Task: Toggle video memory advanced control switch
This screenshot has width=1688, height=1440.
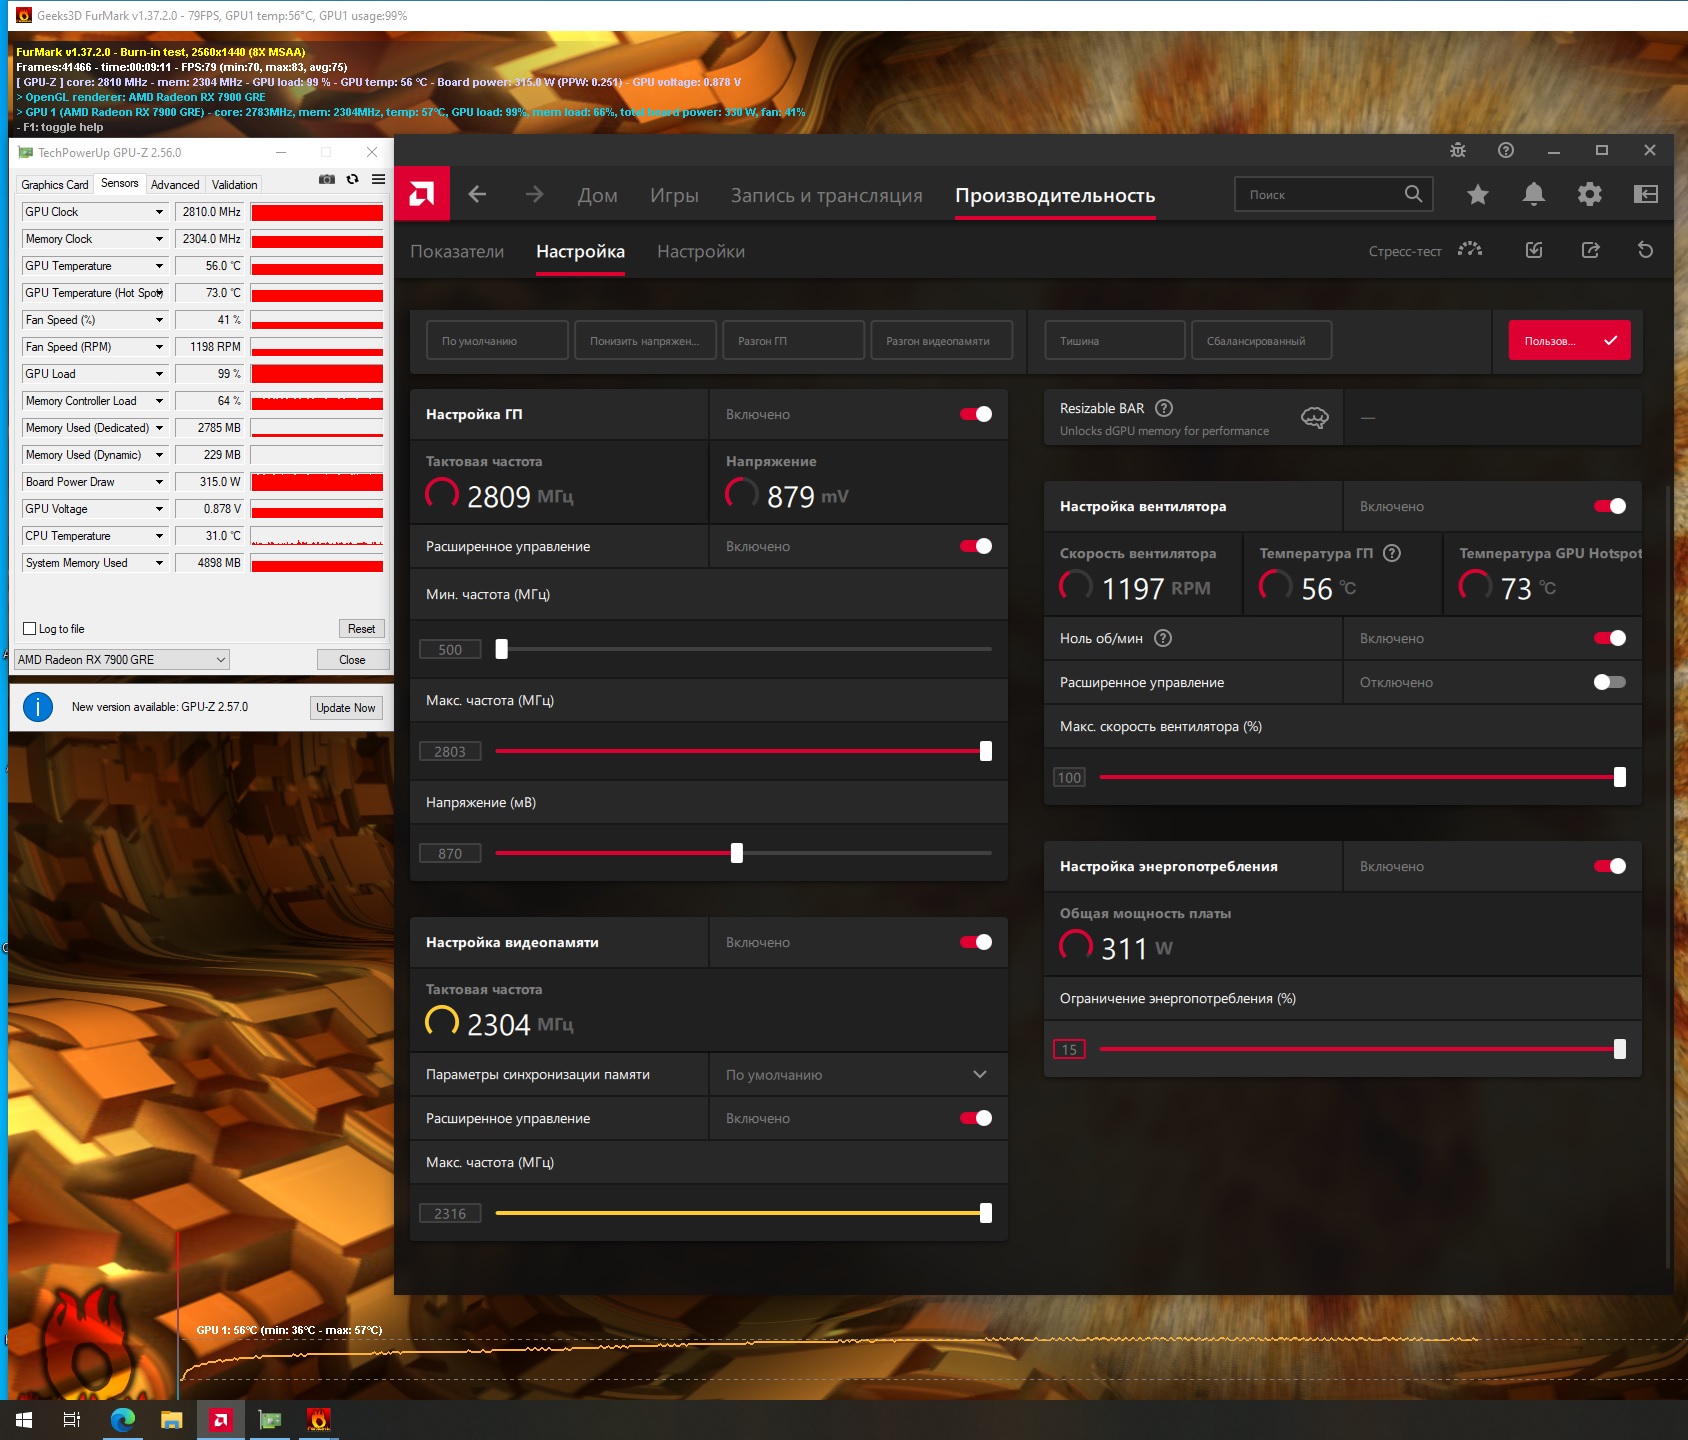Action: (976, 1118)
